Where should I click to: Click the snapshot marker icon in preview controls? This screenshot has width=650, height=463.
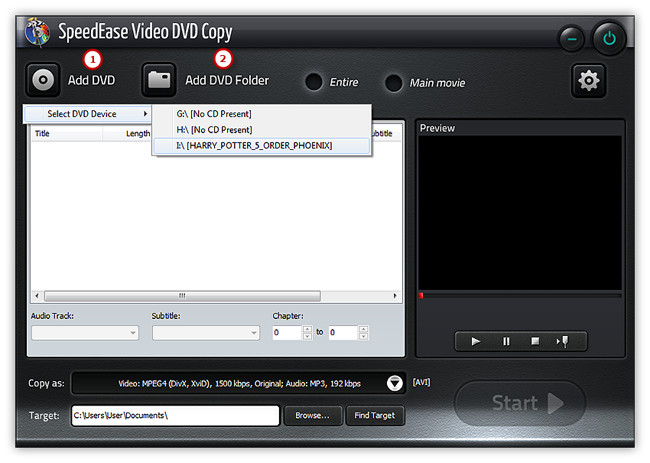tap(563, 341)
